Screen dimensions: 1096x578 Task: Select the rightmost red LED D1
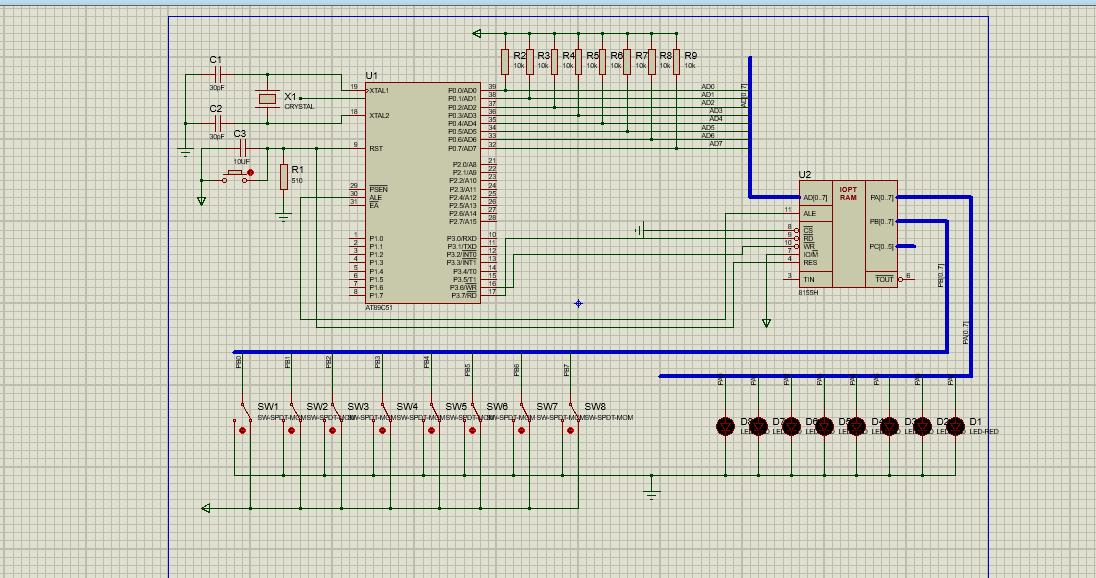[x=954, y=426]
